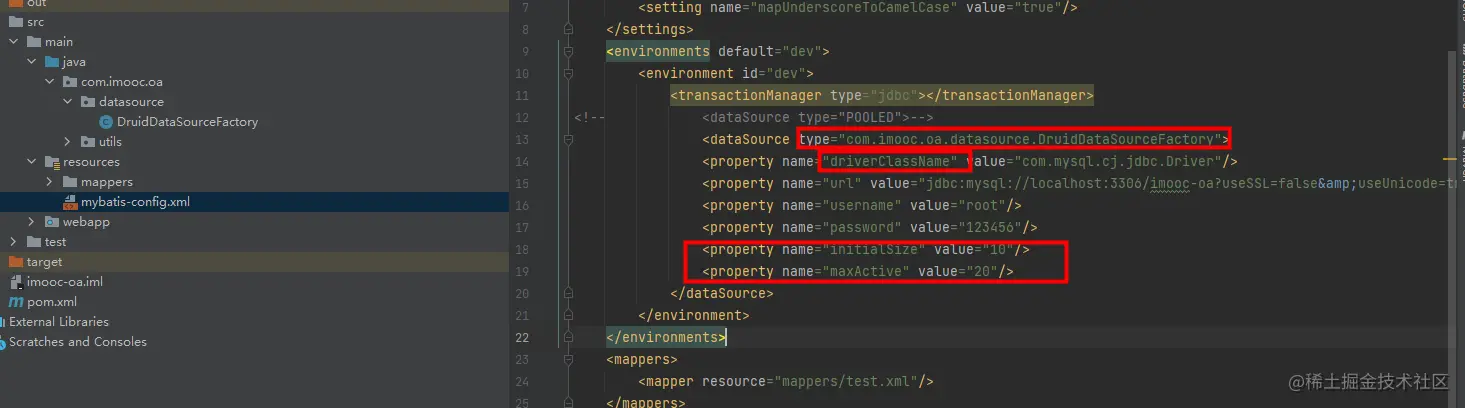Screen dimensions: 1465x408
Task: Click the target folder icon
Action: tap(17, 262)
